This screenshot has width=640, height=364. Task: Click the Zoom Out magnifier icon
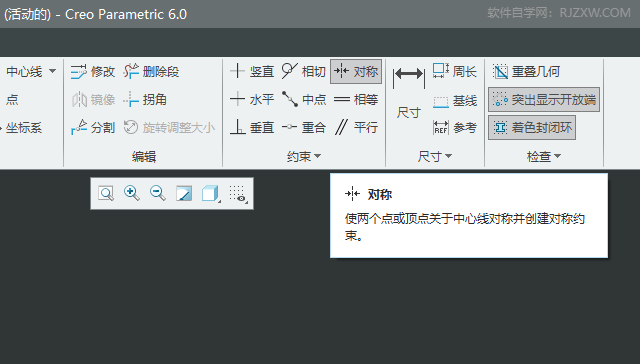[x=158, y=193]
